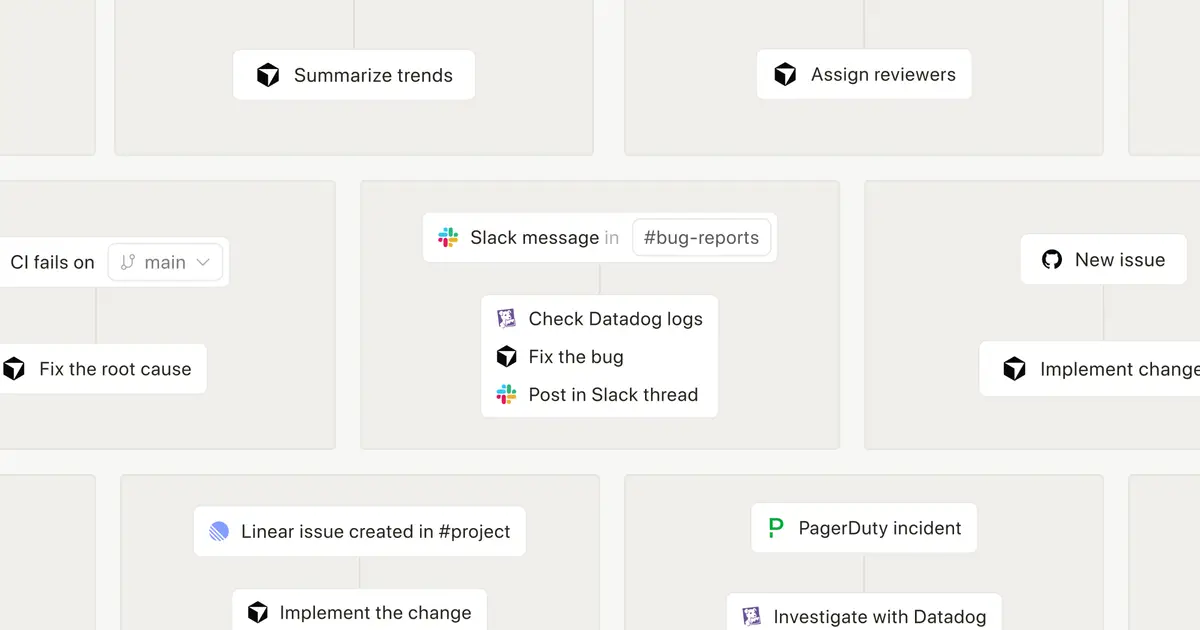Expand the chevron next to main

click(x=203, y=262)
